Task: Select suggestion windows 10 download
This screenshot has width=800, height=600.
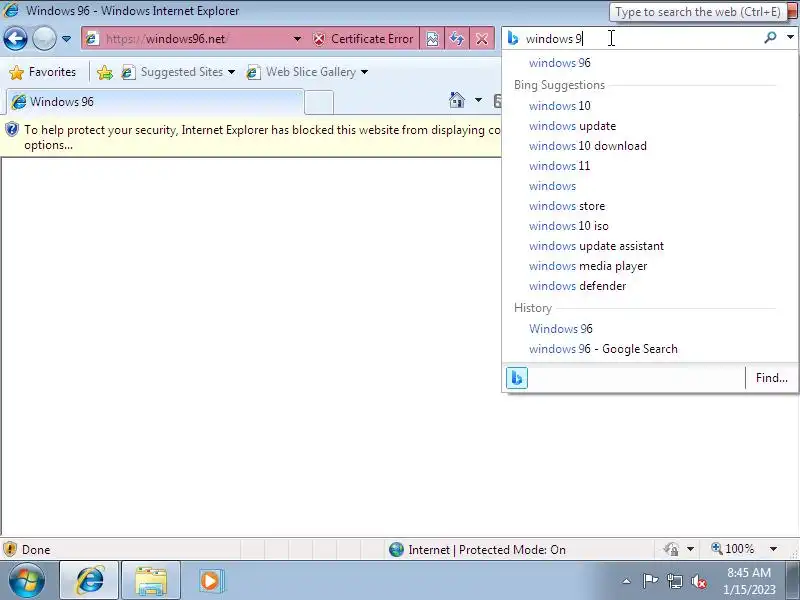Action: tap(650, 145)
